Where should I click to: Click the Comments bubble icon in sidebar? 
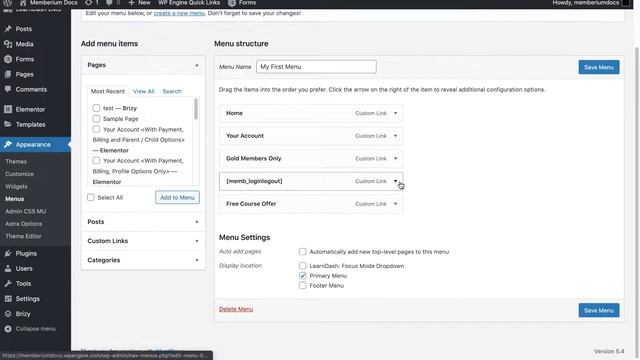point(8,89)
